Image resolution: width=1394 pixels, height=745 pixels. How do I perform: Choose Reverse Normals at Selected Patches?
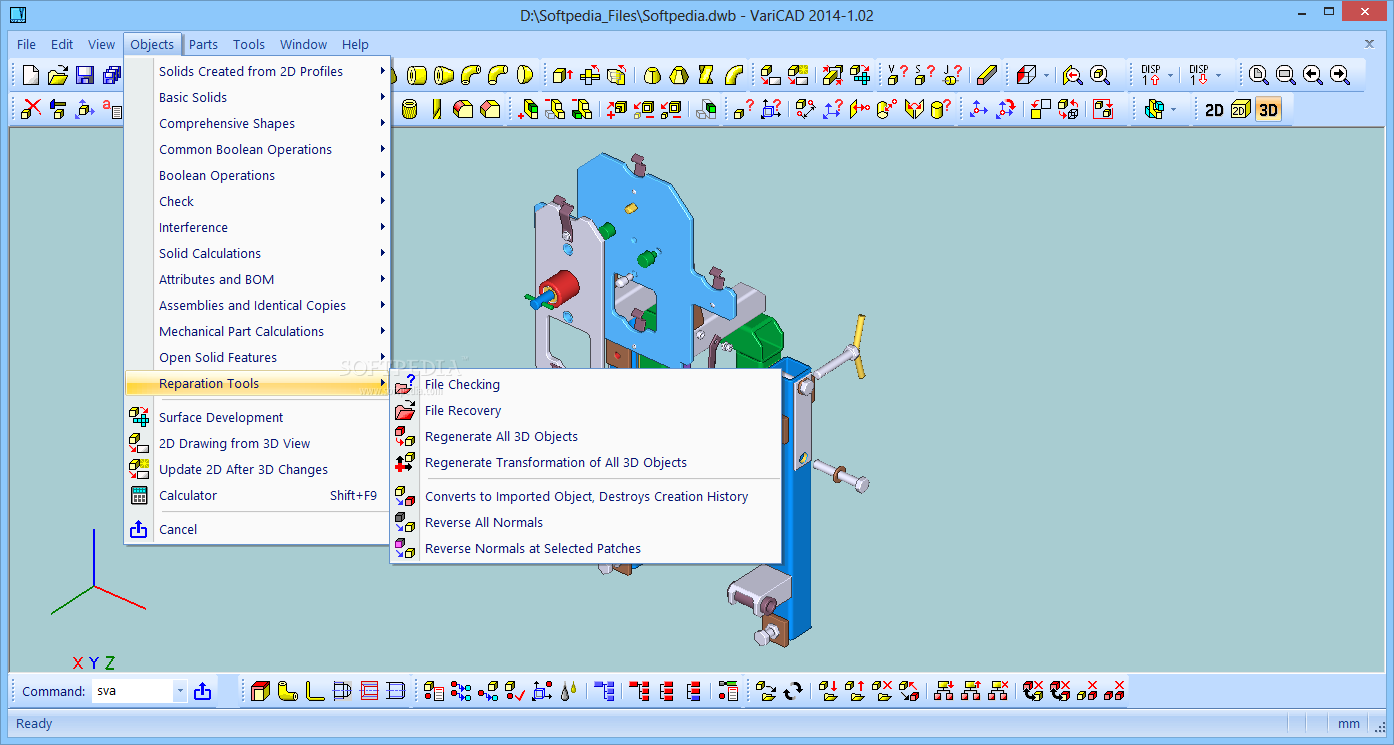[585, 548]
